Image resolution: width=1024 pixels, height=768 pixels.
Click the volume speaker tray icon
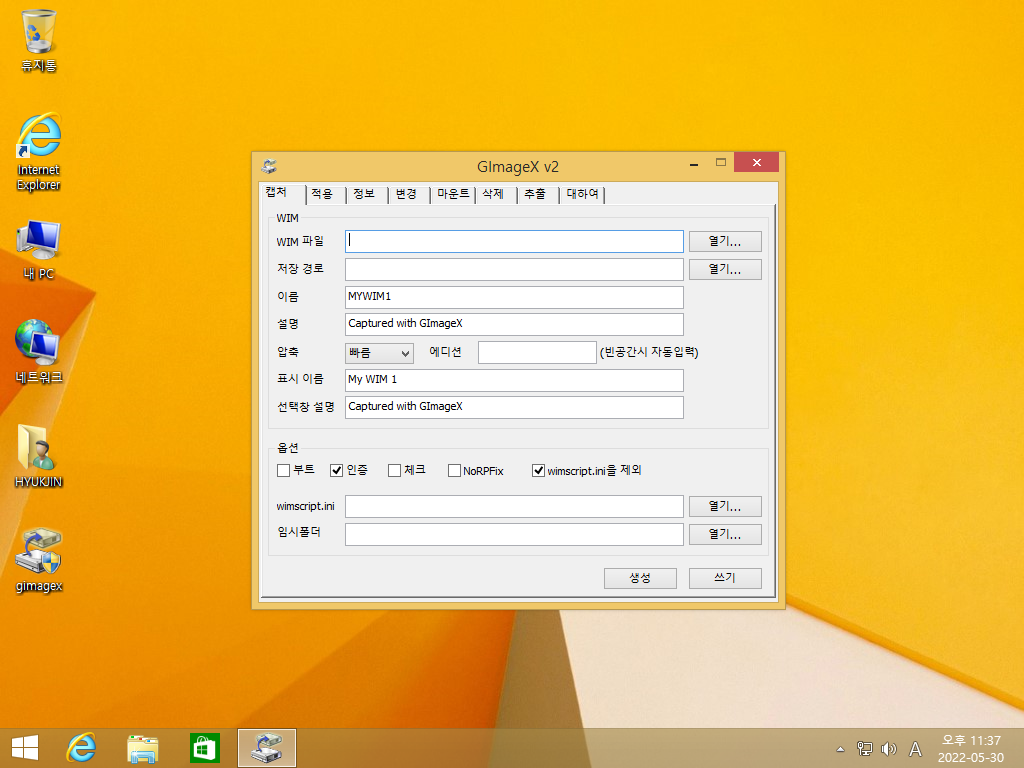[x=888, y=749]
